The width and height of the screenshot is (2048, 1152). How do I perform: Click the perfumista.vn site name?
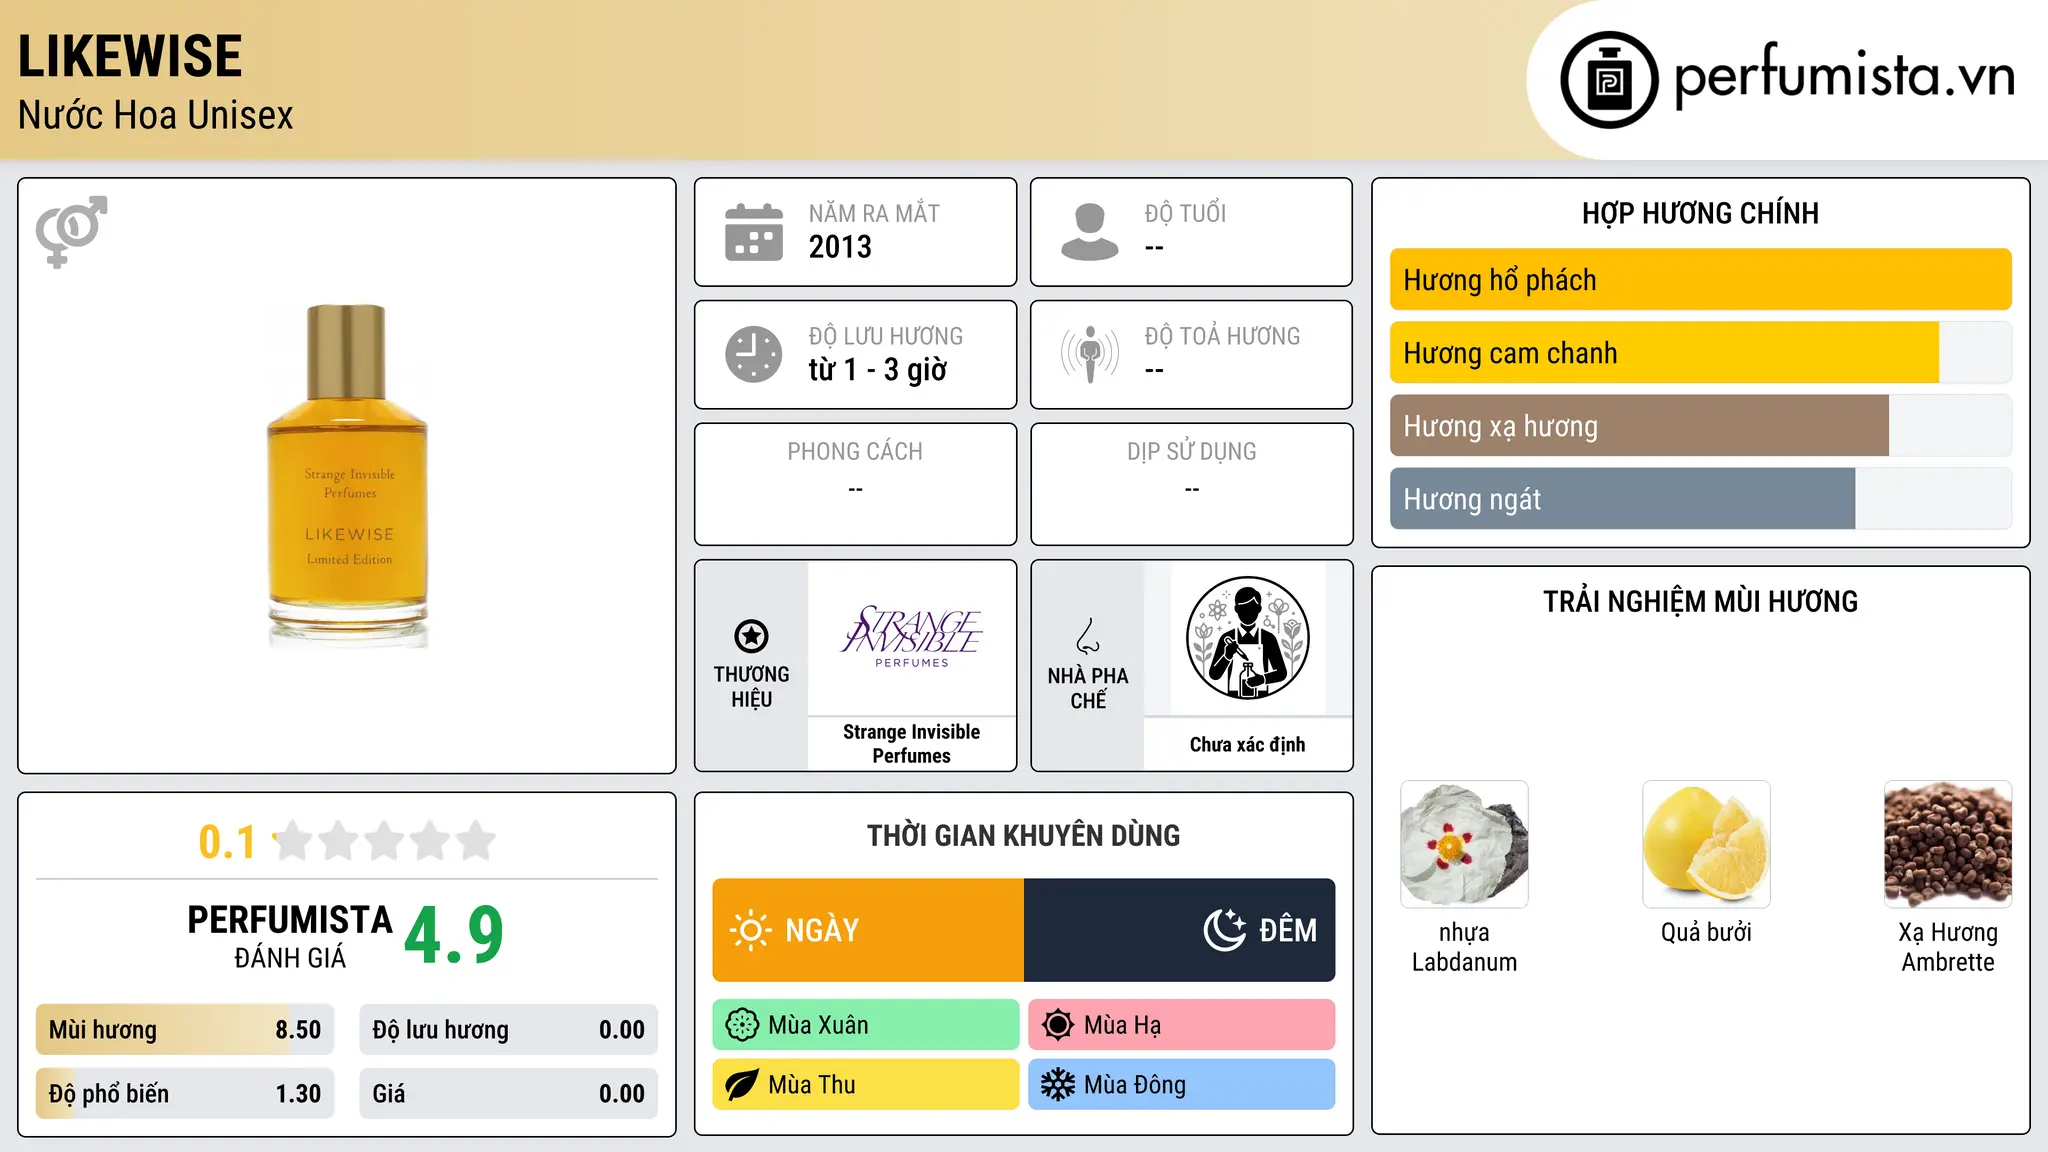point(1845,76)
